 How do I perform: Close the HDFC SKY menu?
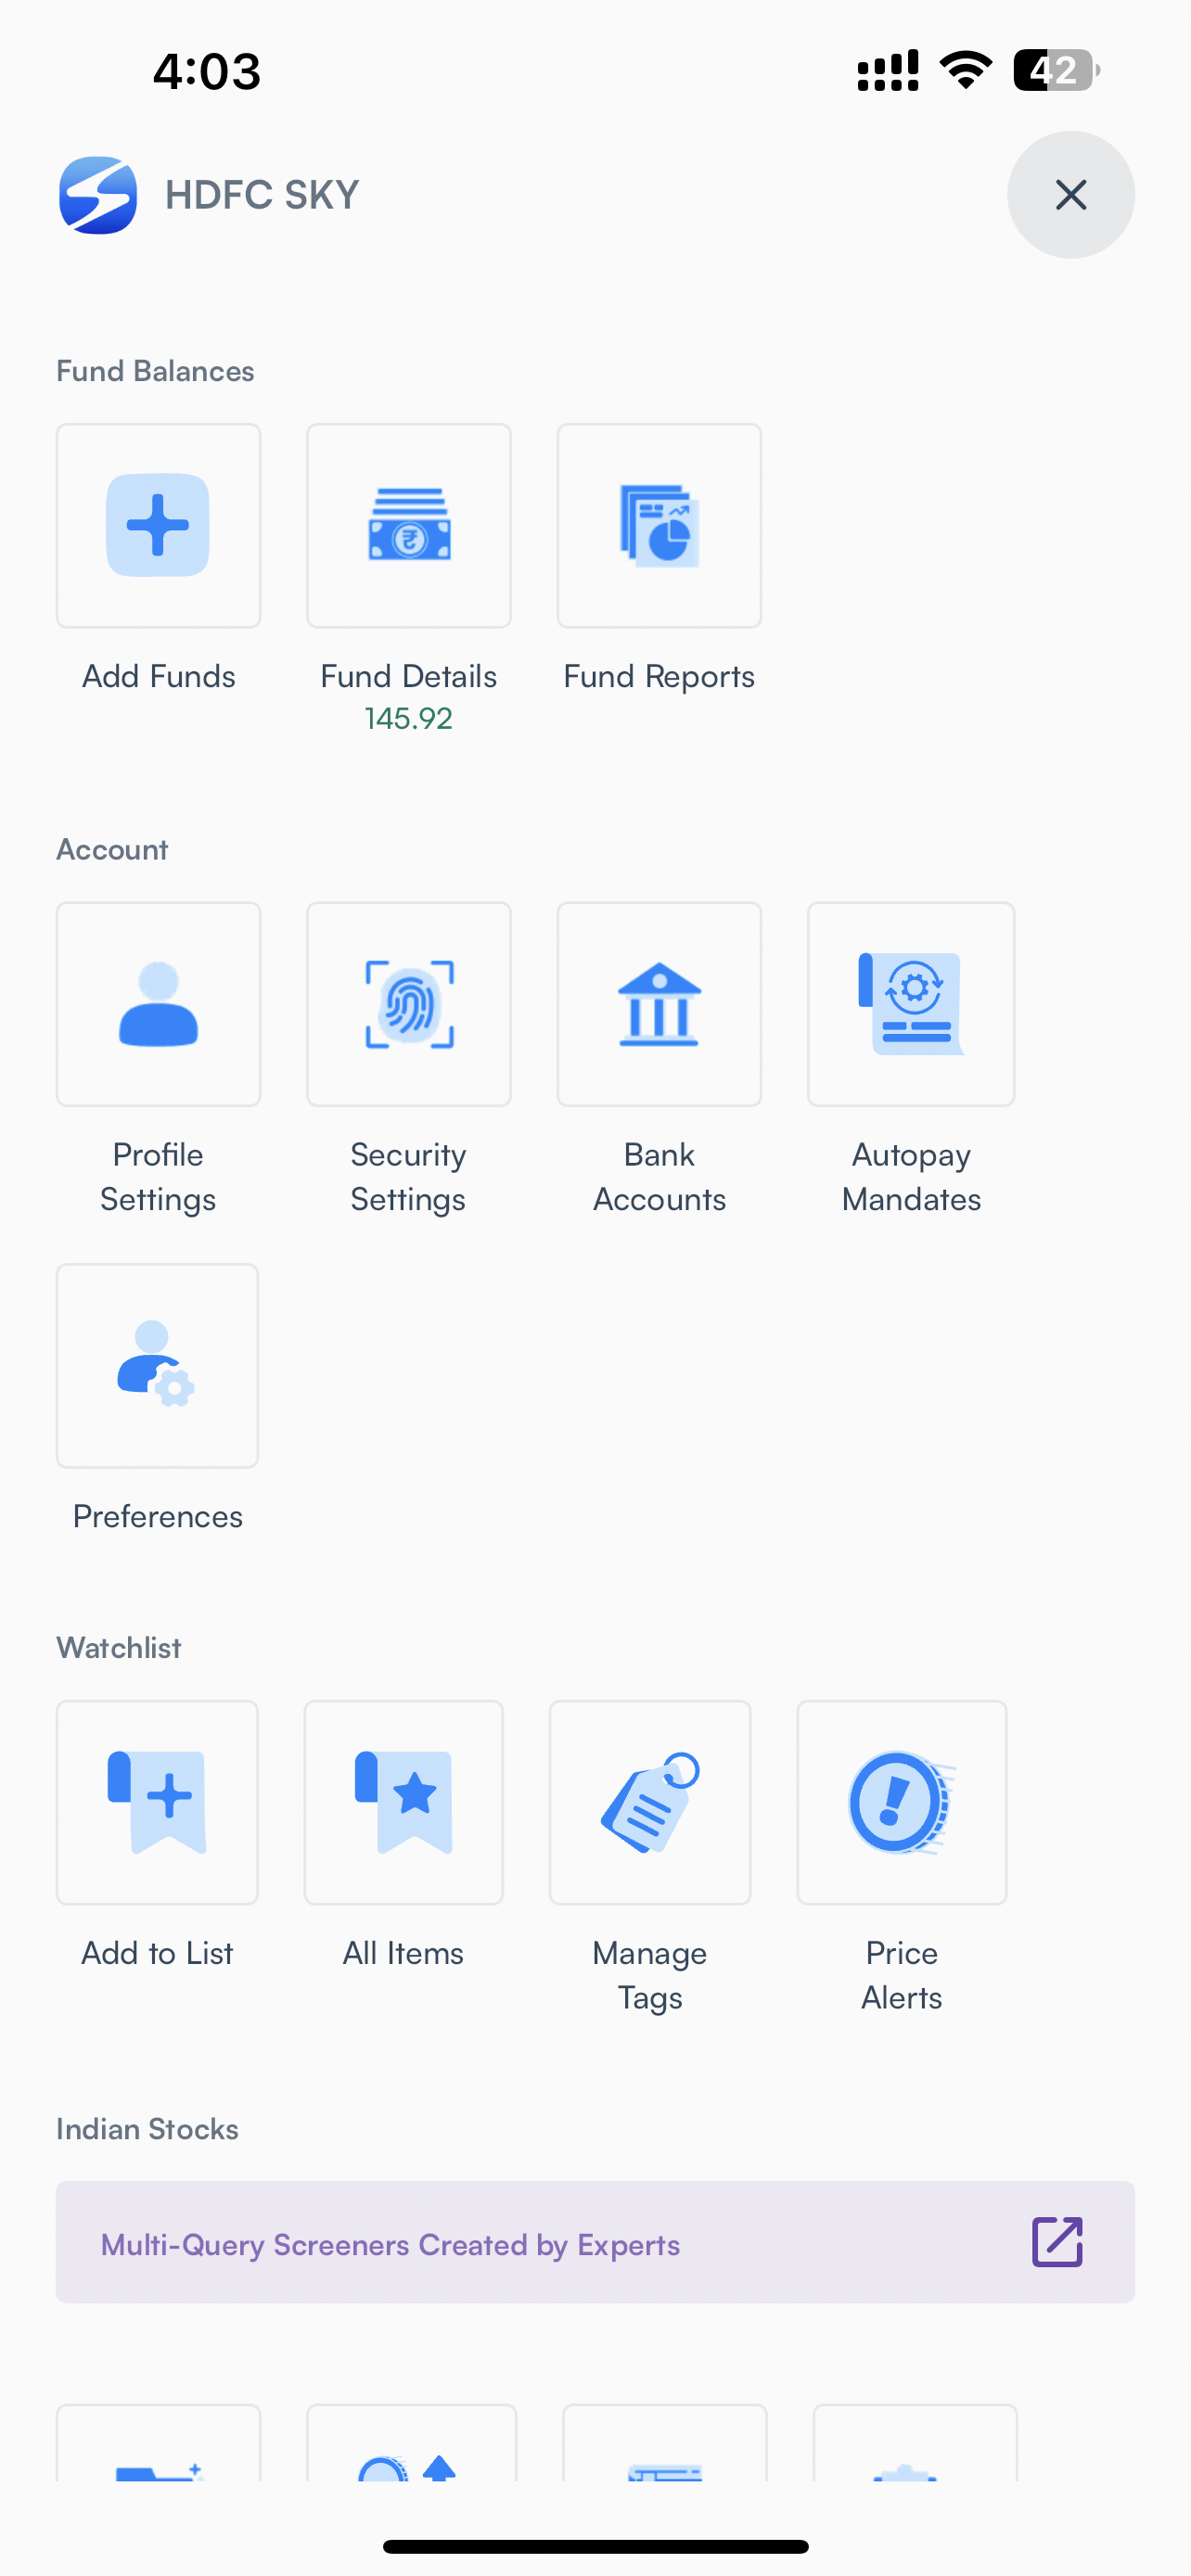pyautogui.click(x=1071, y=195)
